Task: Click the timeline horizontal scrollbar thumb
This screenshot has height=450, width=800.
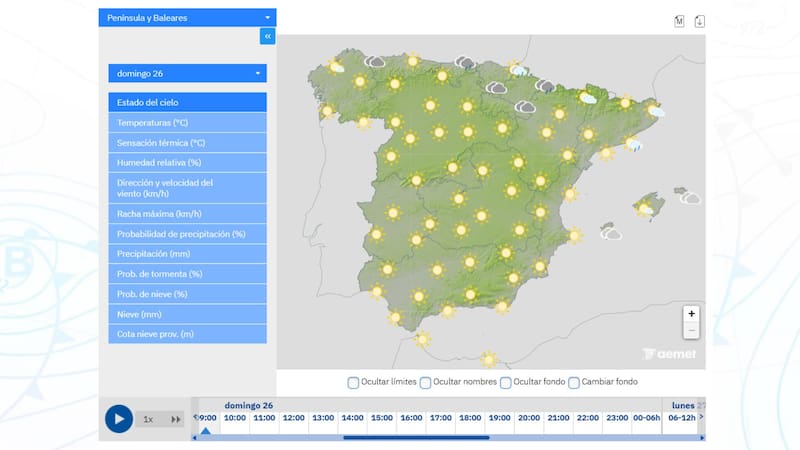Action: point(416,438)
